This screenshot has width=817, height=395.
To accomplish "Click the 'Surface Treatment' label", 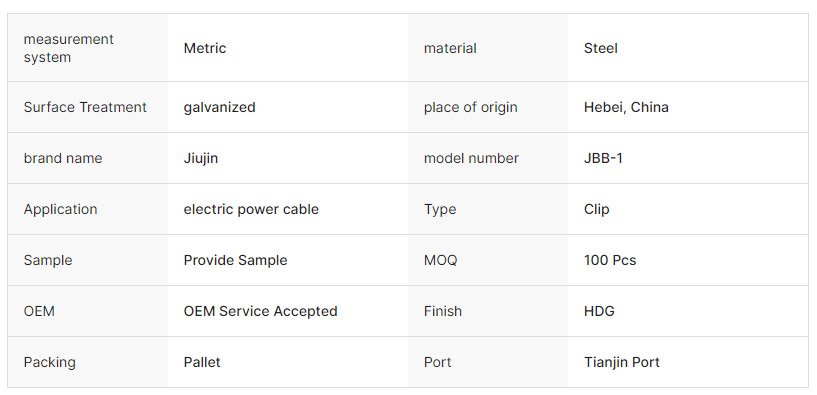I will click(85, 107).
